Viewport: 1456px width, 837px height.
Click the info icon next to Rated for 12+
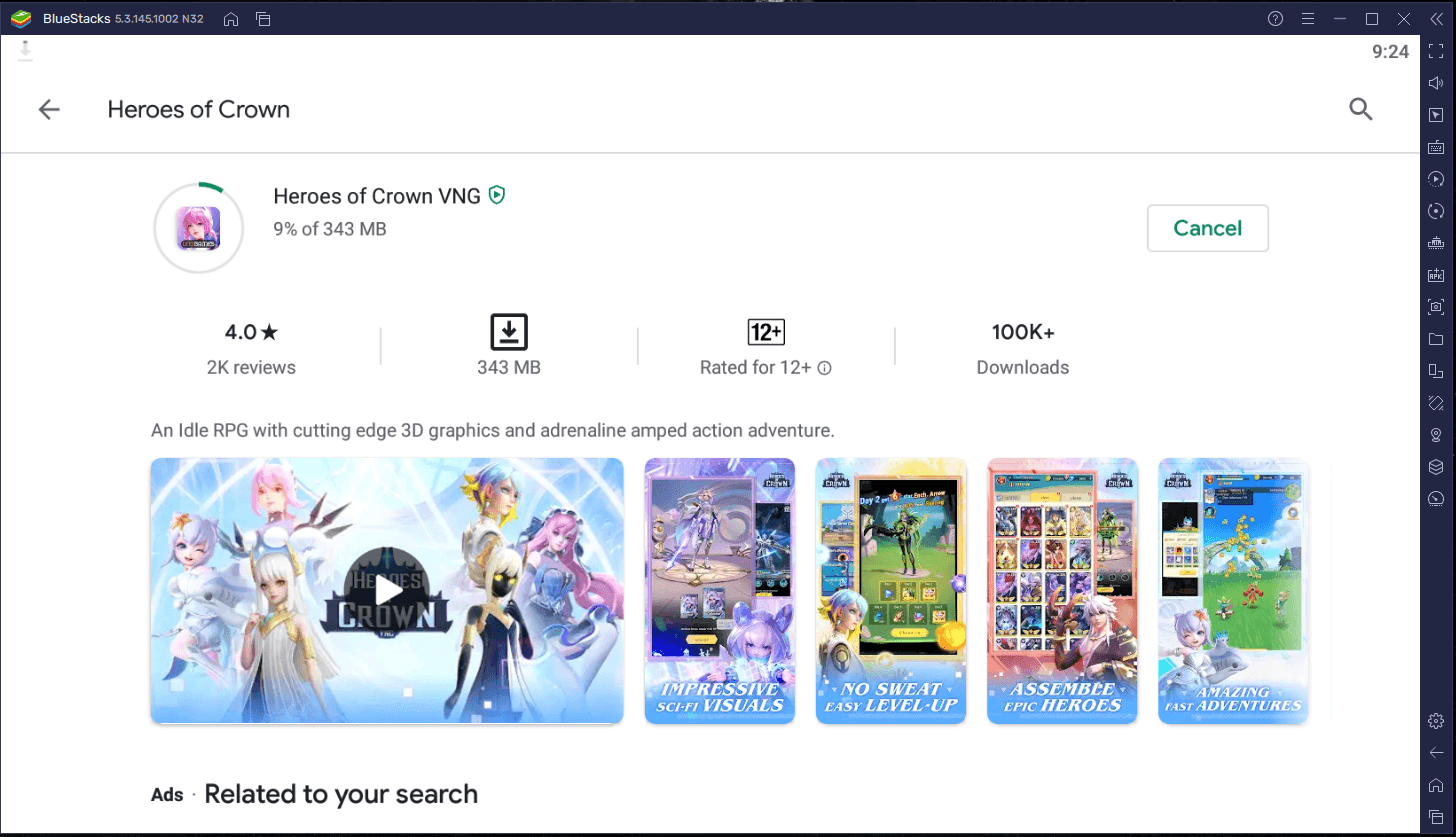(x=825, y=368)
